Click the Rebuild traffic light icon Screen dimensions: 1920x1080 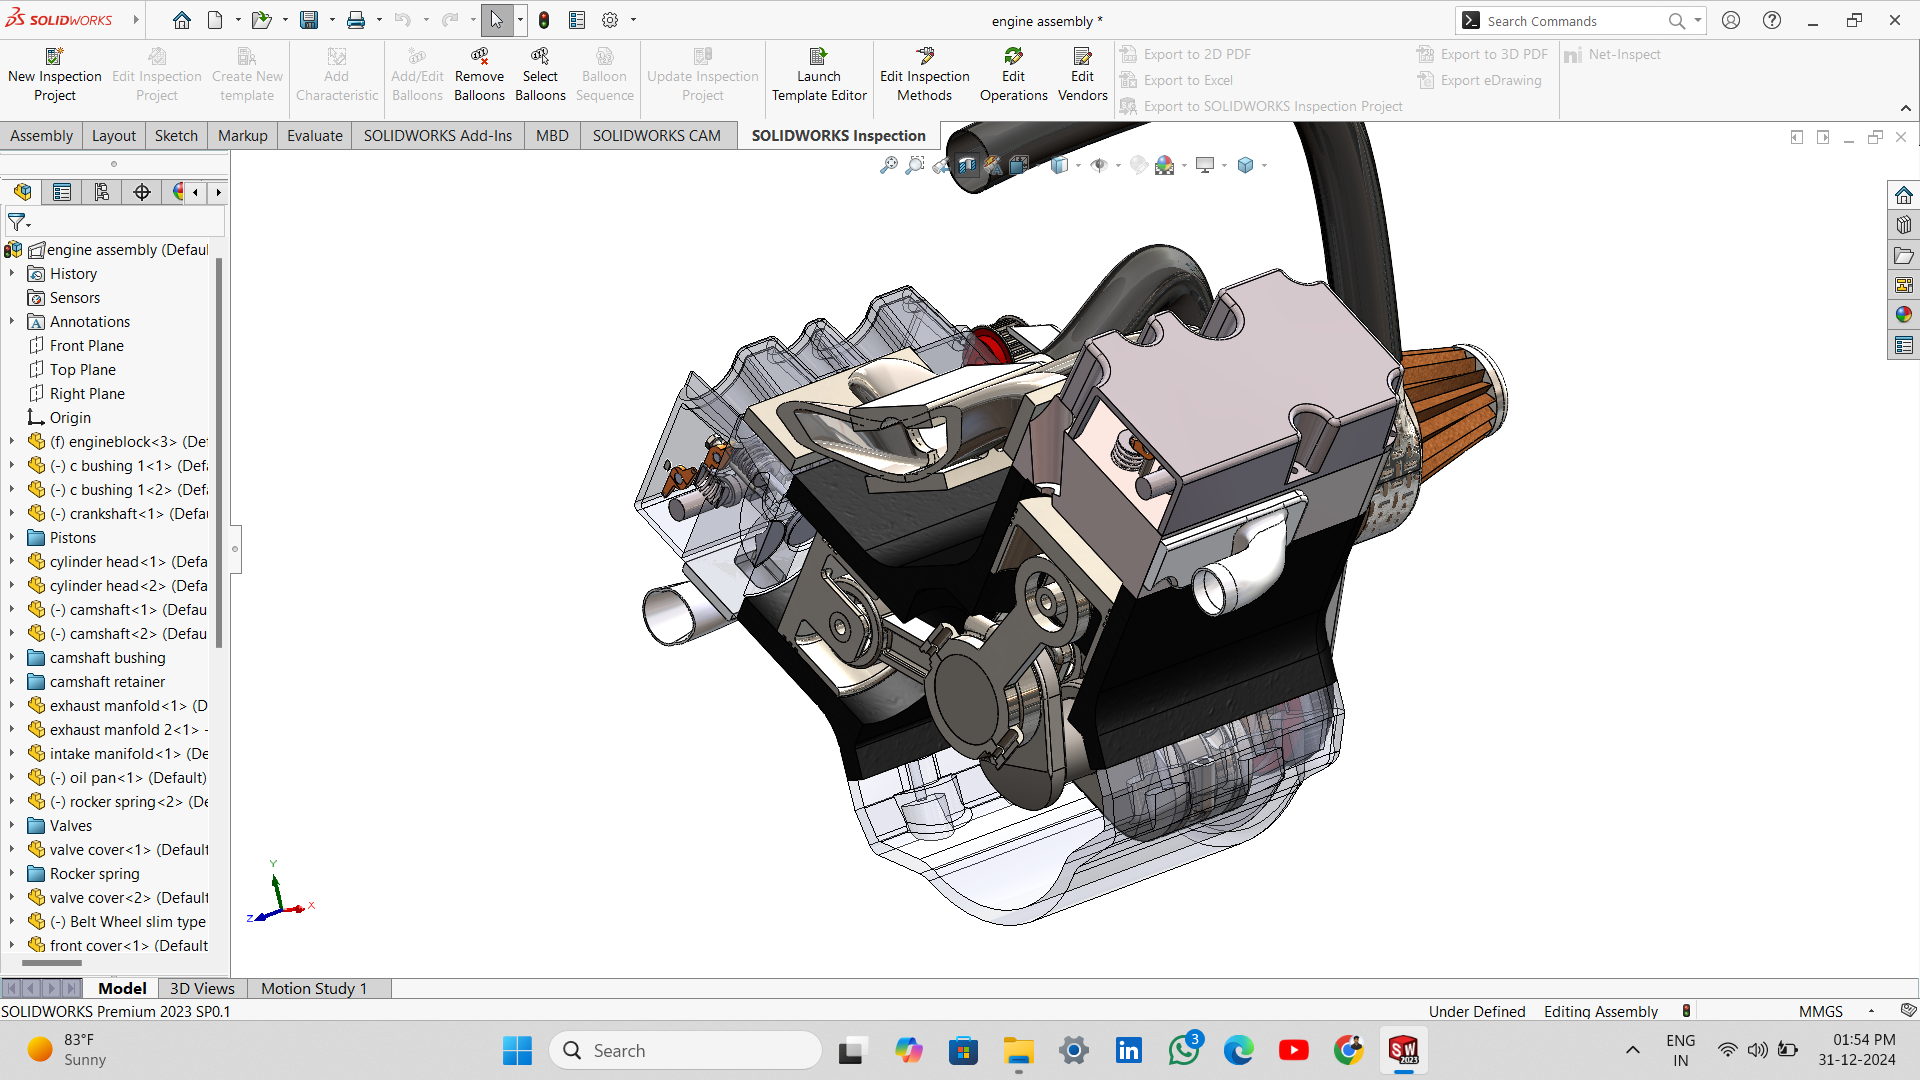click(544, 20)
